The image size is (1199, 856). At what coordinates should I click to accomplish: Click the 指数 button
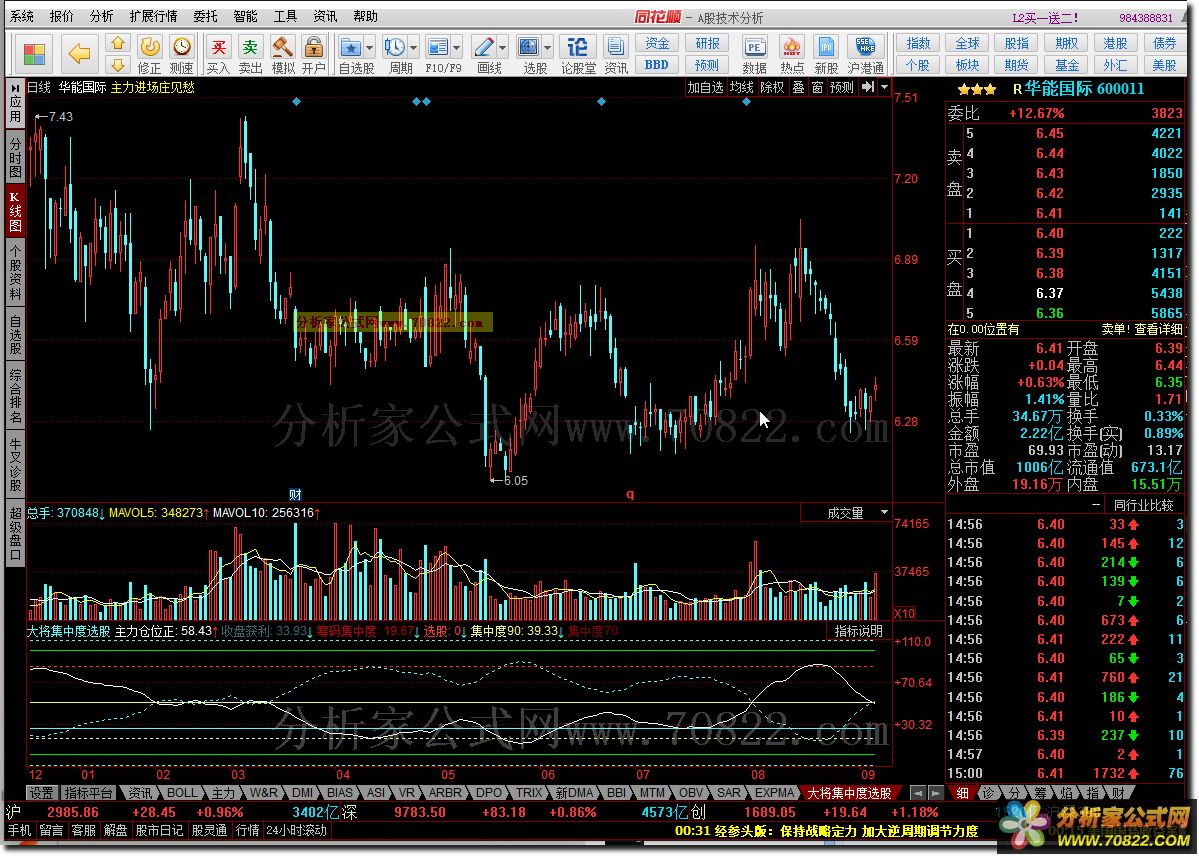point(918,43)
